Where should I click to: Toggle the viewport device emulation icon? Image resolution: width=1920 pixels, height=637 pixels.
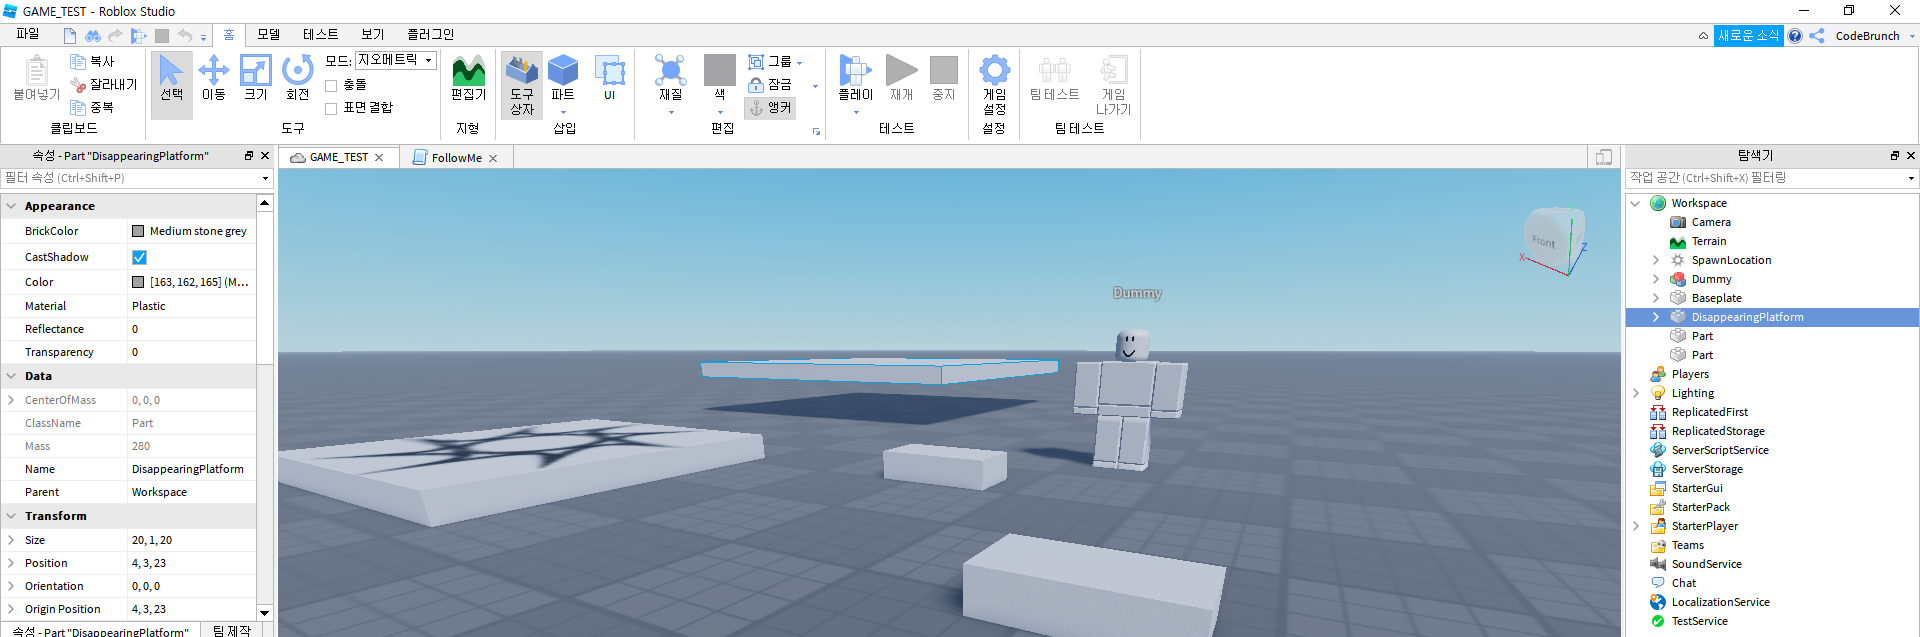pyautogui.click(x=1604, y=157)
